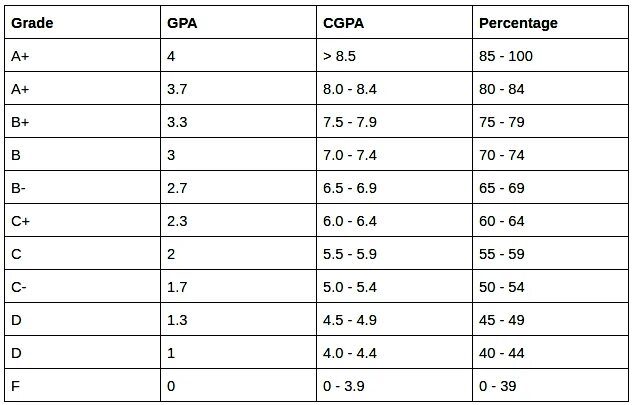This screenshot has width=632, height=405.
Task: Select the B- grade cell
Action: (x=83, y=188)
